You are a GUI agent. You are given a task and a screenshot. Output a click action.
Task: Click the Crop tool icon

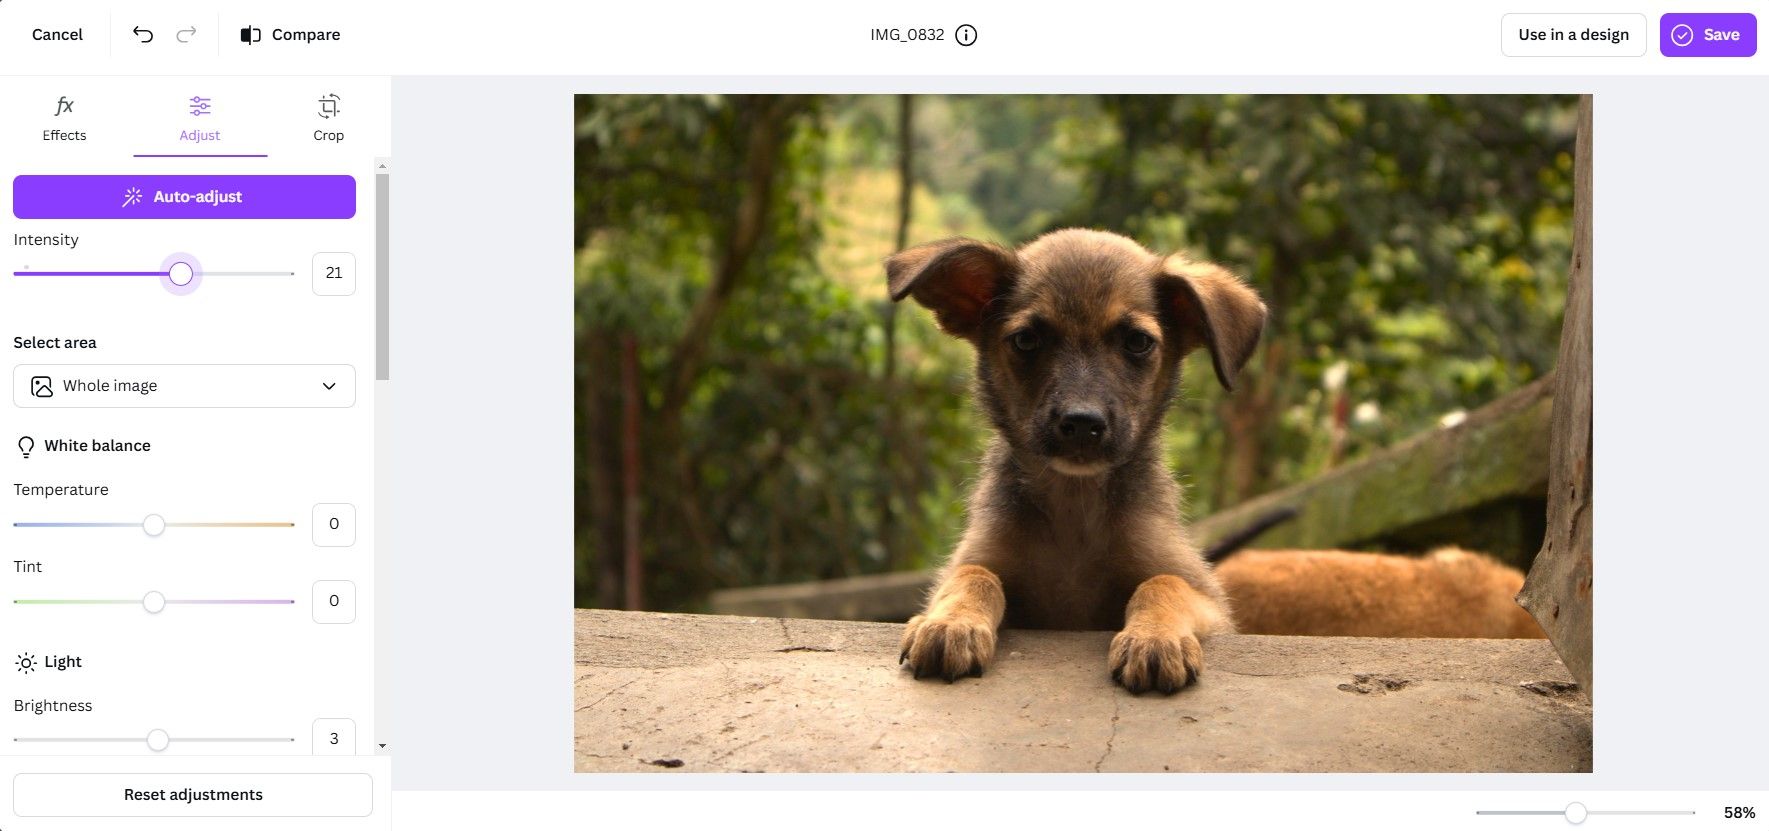[x=329, y=106]
